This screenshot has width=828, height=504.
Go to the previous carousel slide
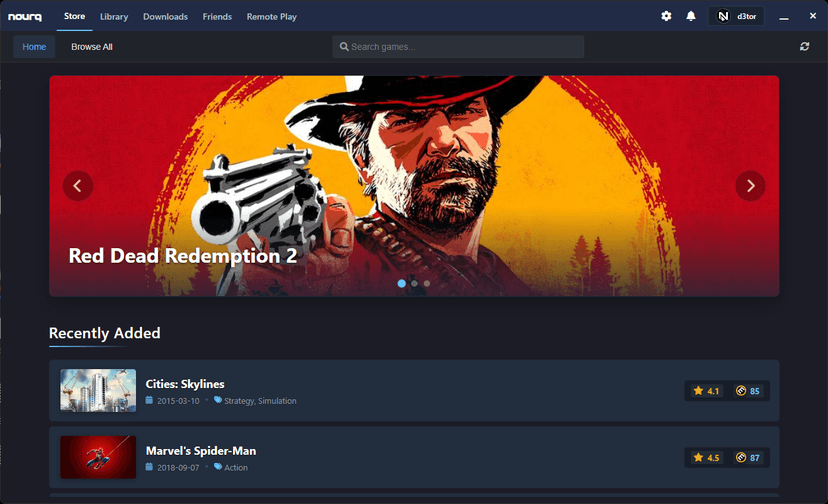tap(78, 185)
